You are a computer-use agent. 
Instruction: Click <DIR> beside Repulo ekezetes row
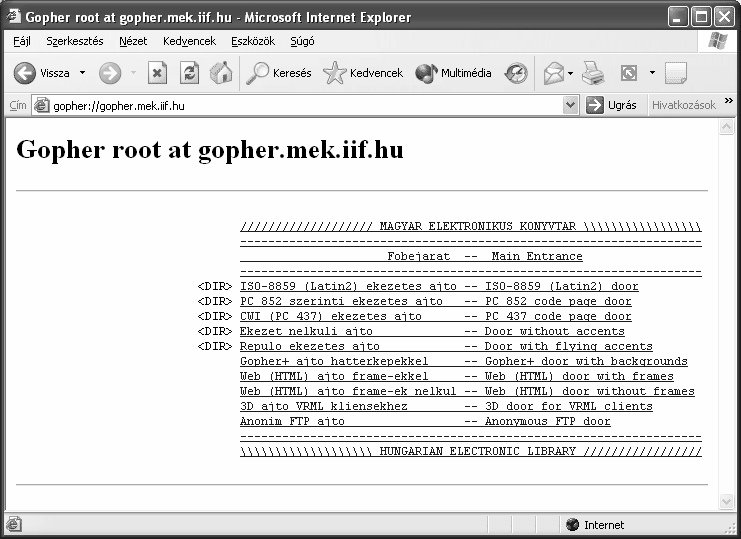click(x=215, y=346)
